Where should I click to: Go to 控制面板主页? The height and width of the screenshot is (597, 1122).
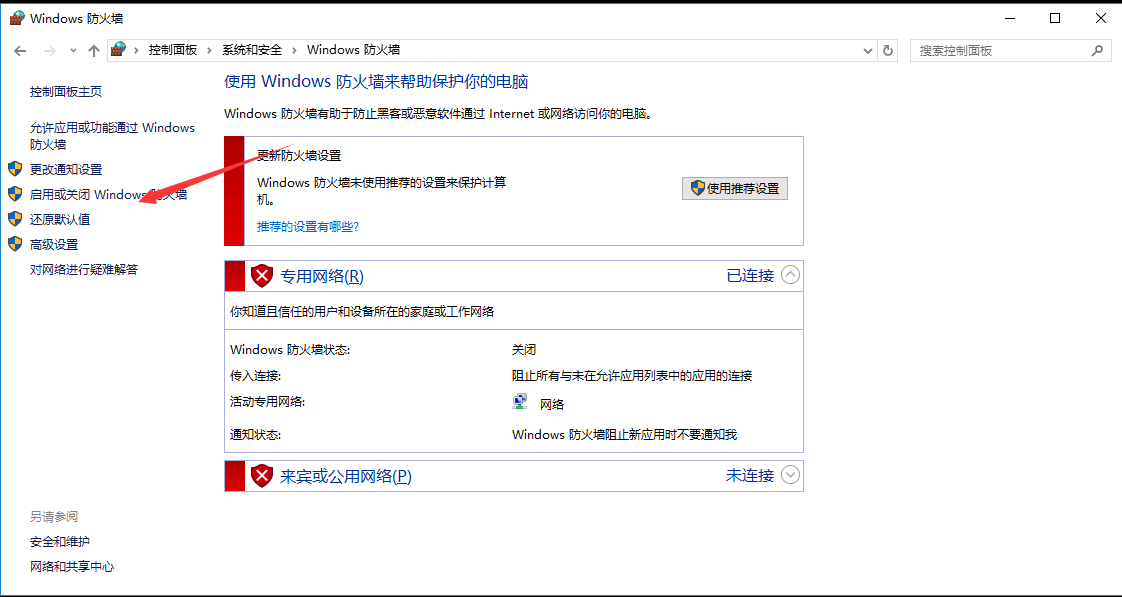pyautogui.click(x=66, y=92)
